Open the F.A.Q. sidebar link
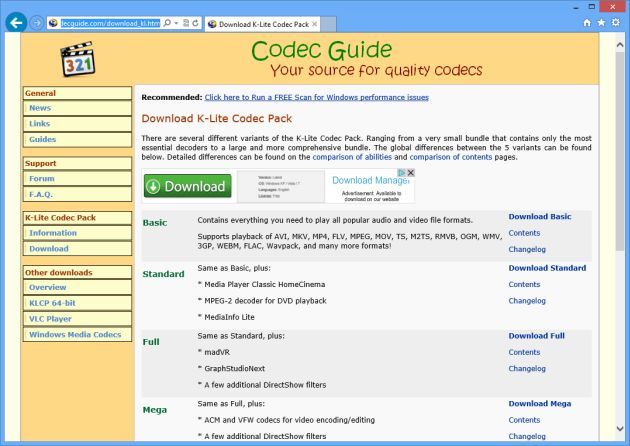This screenshot has width=630, height=446. [77, 194]
